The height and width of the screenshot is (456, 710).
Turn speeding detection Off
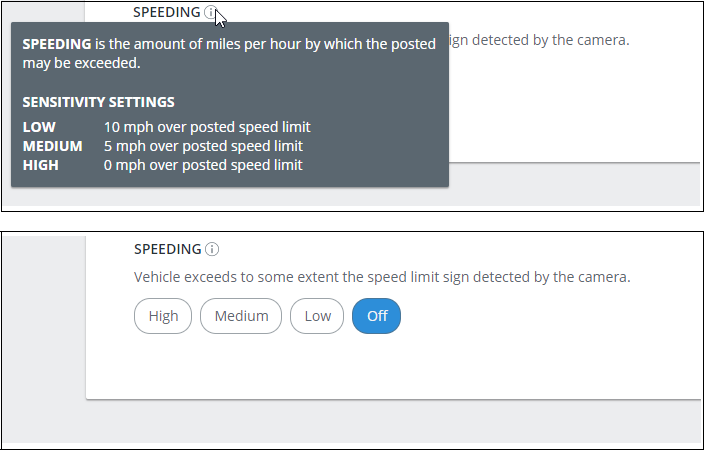click(x=377, y=316)
